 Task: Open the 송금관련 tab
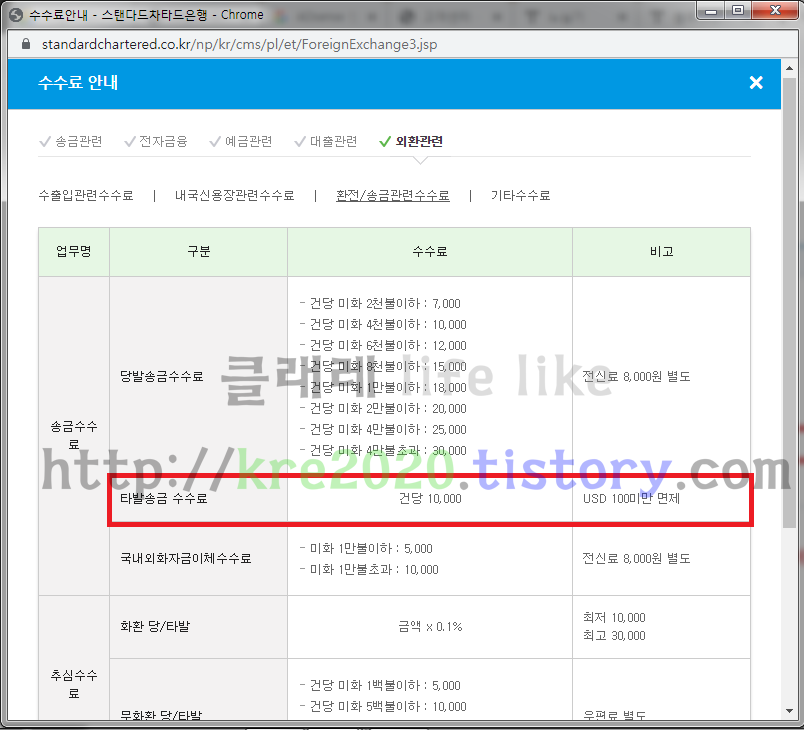(71, 141)
